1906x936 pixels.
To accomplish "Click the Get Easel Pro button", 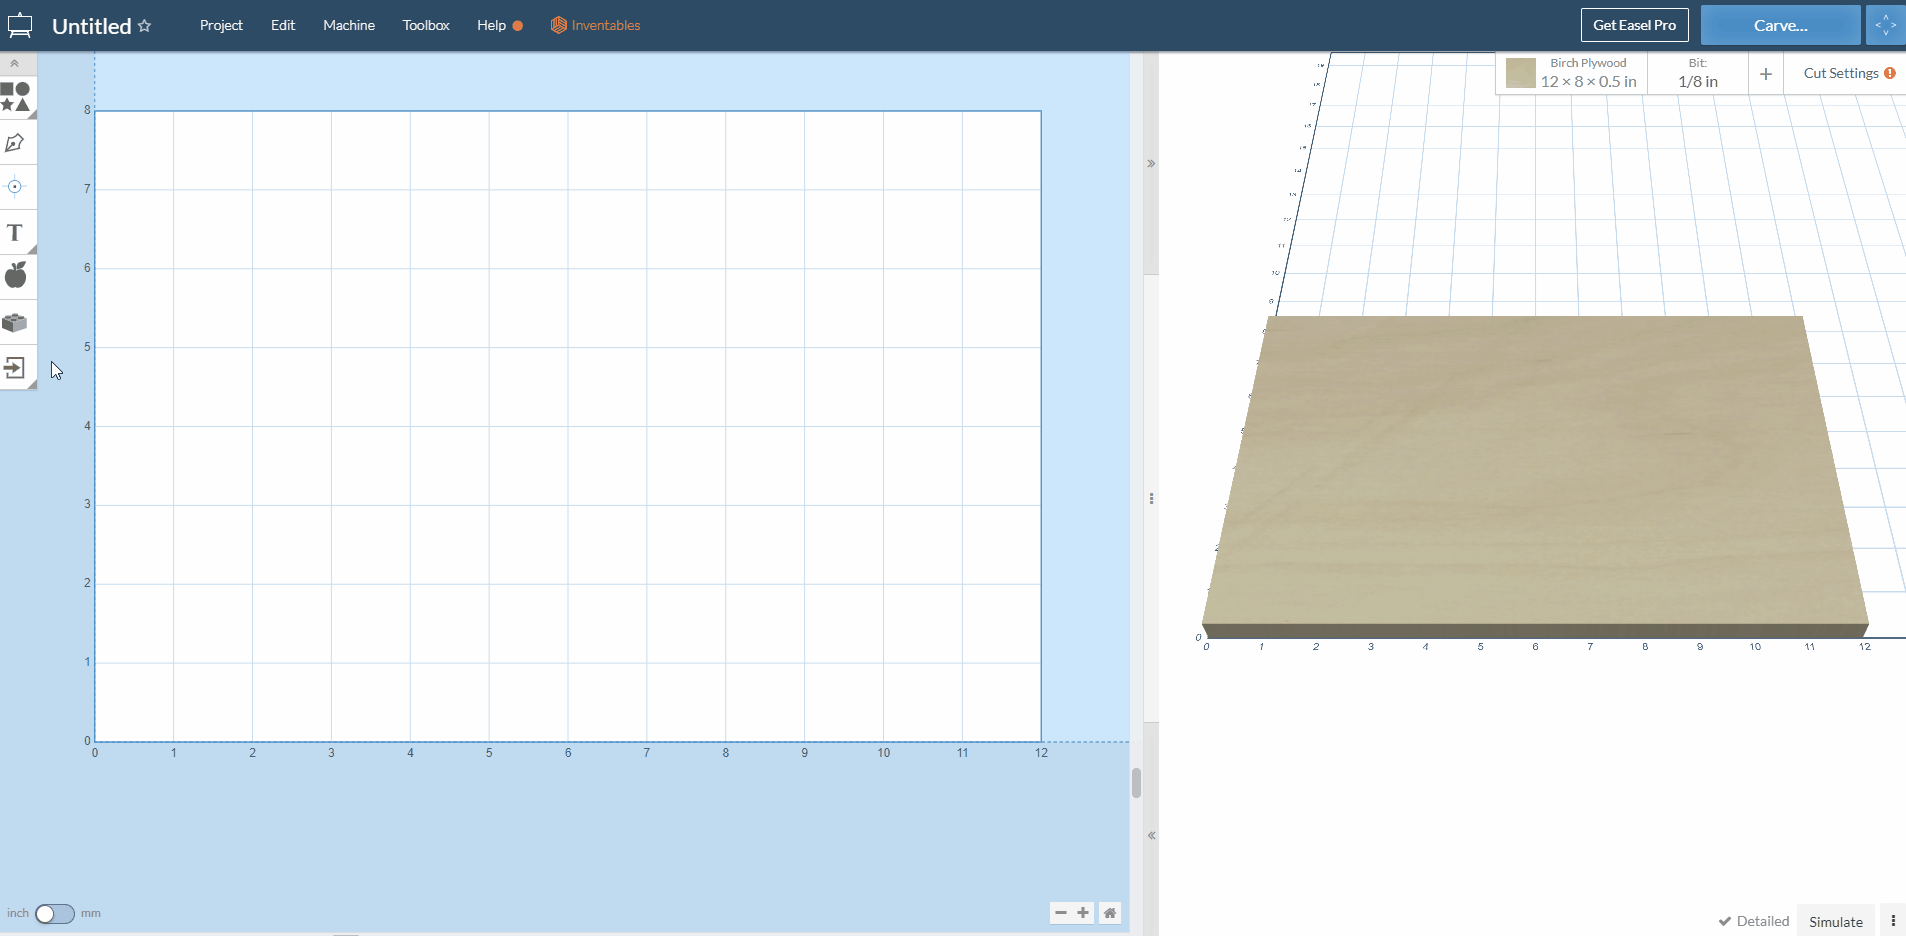I will 1634,25.
